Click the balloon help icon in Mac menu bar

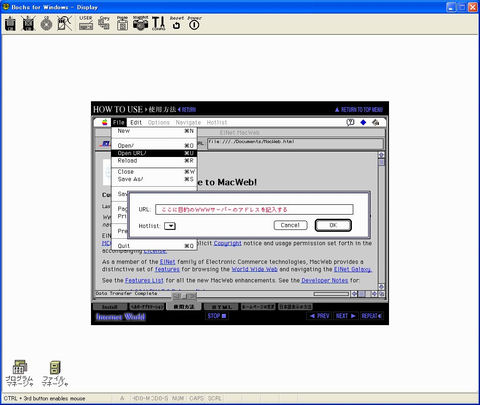coord(350,122)
